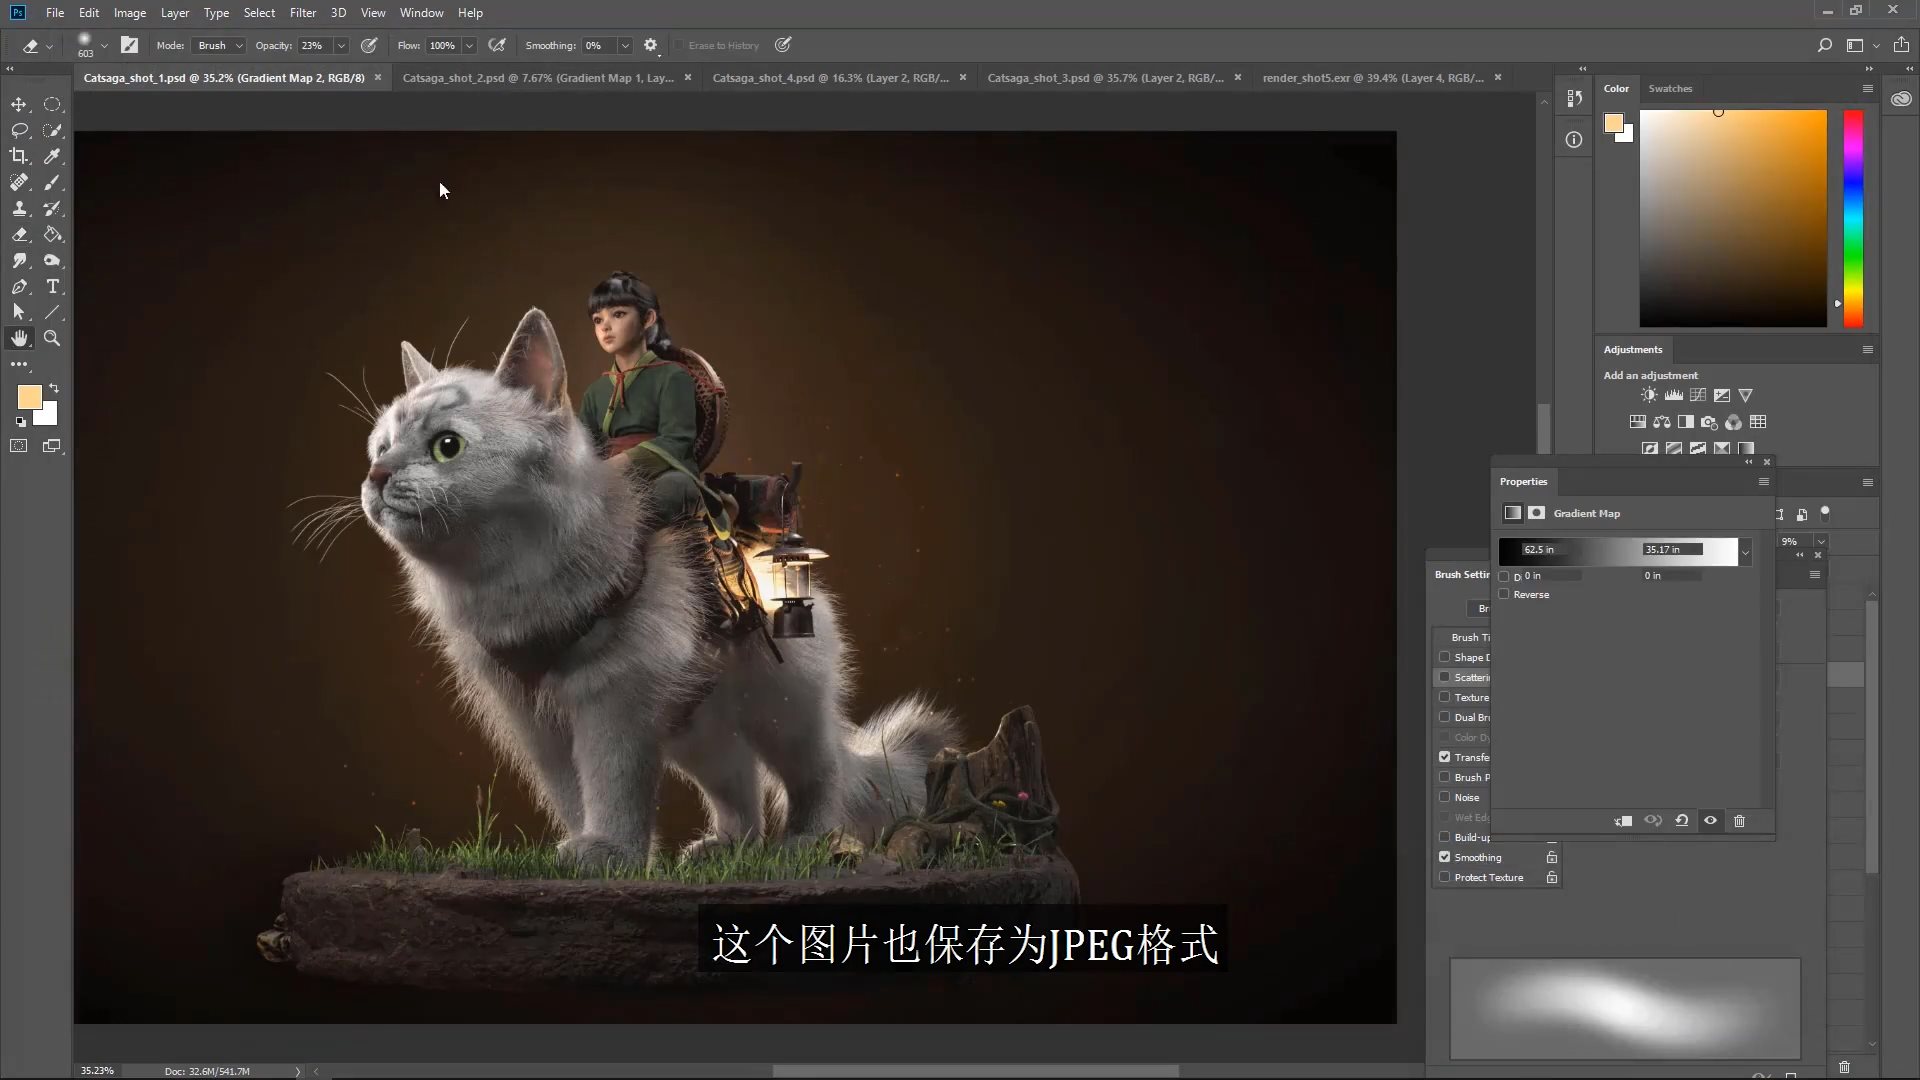Select the Brush tool in the toolbox
Viewport: 1920px width, 1080px height.
pos(52,182)
